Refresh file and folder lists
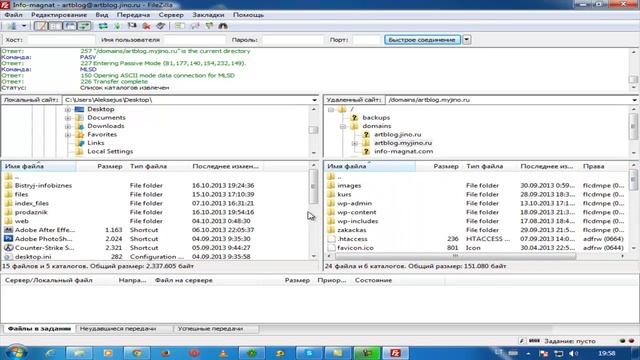 point(103,26)
